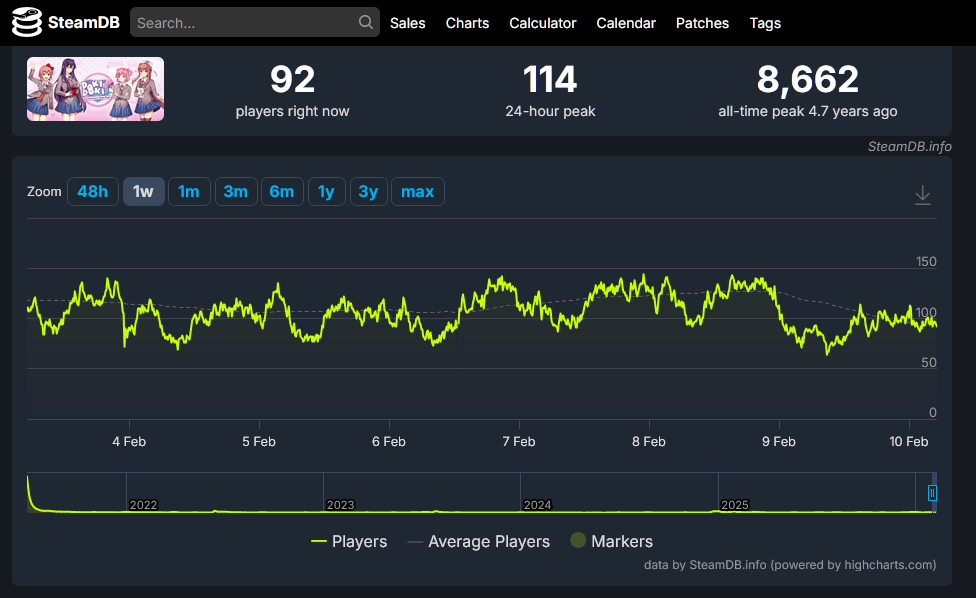Viewport: 976px width, 598px height.
Task: Click the 150 y-axis label
Action: [x=926, y=261]
